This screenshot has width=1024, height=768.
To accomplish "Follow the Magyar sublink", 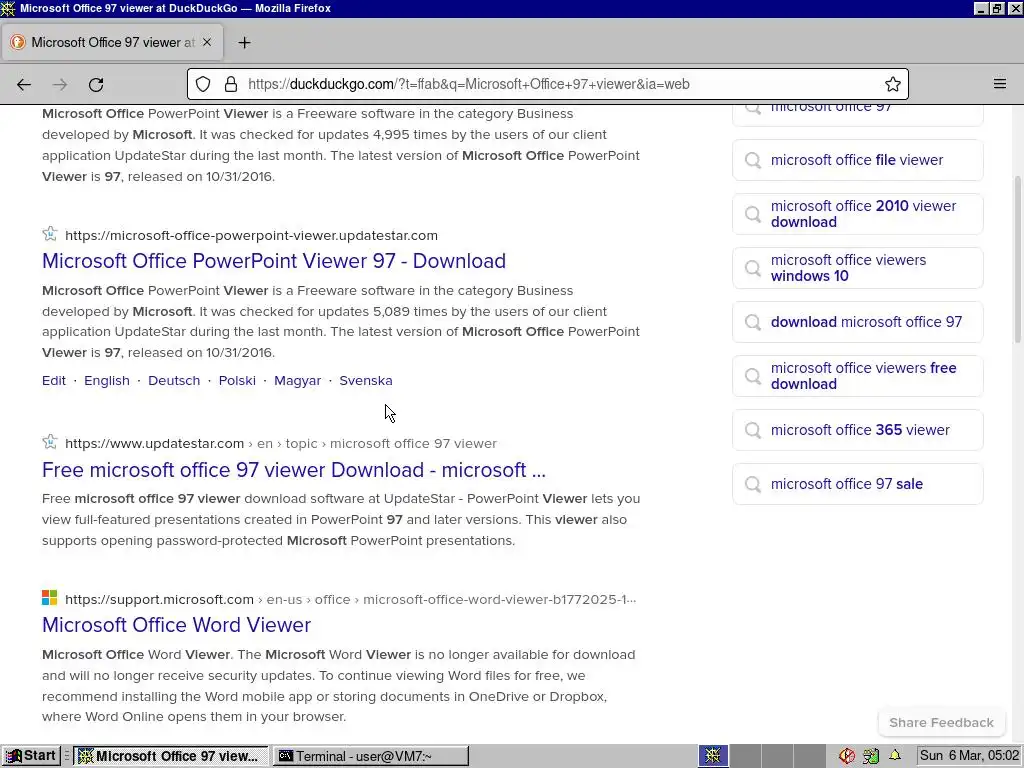I will click(x=298, y=381).
